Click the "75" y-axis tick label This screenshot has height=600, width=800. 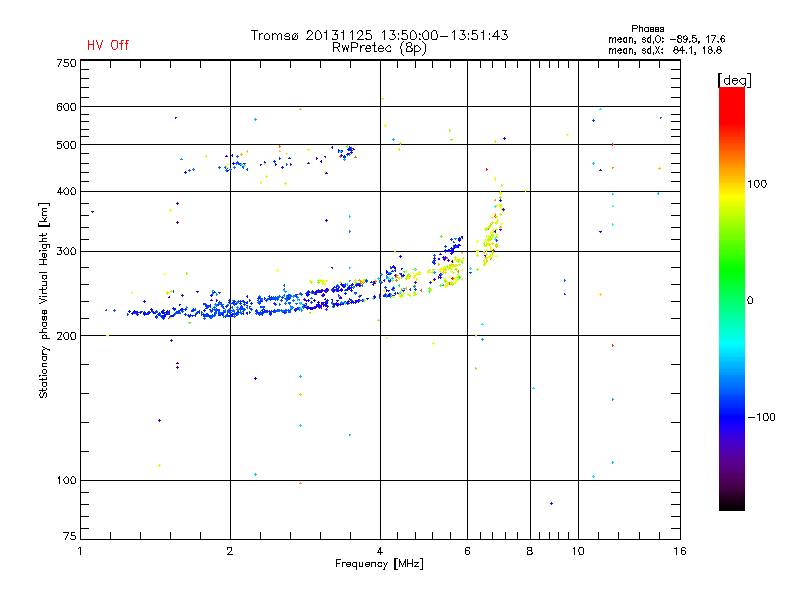(70, 536)
